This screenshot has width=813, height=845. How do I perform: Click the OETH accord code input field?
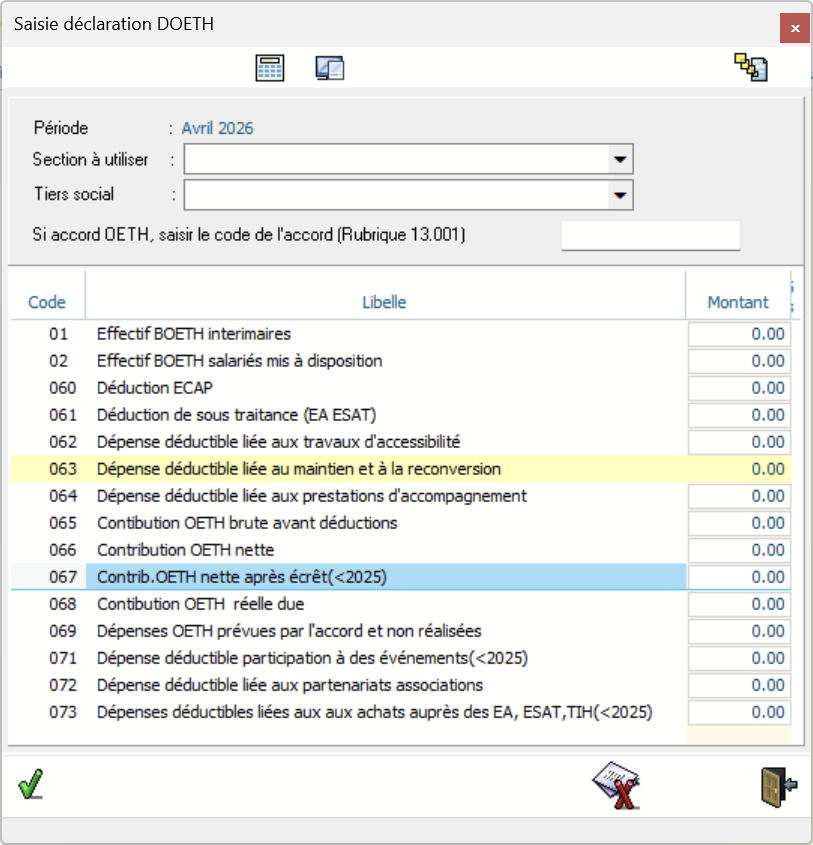click(650, 235)
